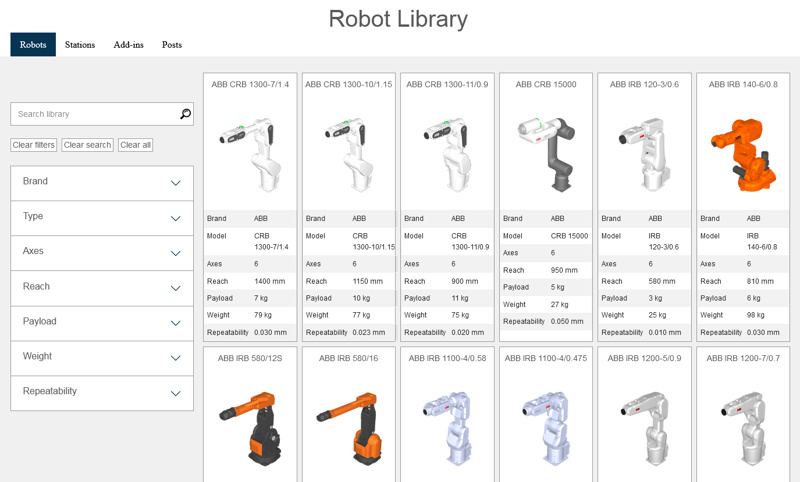Click the 1400 mm reach value
This screenshot has width=800, height=482.
click(269, 281)
